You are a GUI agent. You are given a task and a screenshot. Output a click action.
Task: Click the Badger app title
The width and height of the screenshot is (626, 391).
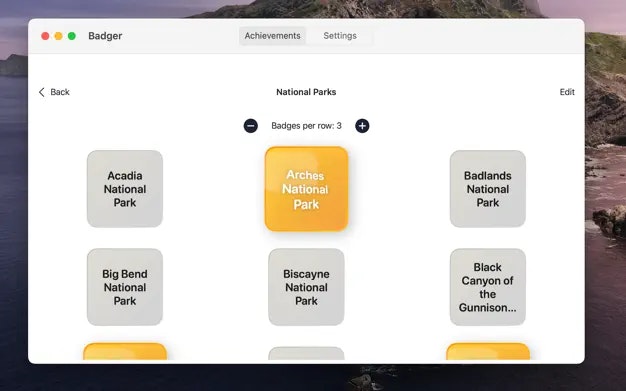[x=105, y=36]
